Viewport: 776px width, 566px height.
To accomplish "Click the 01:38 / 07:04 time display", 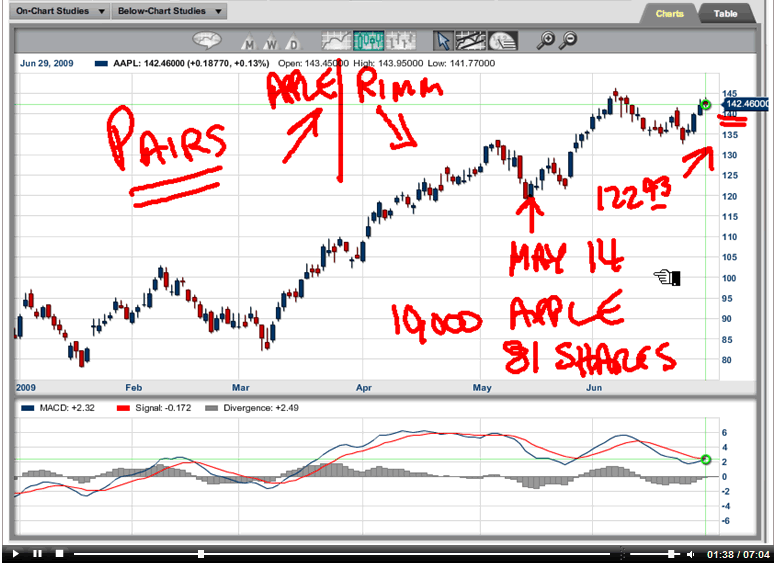I will 738,554.
